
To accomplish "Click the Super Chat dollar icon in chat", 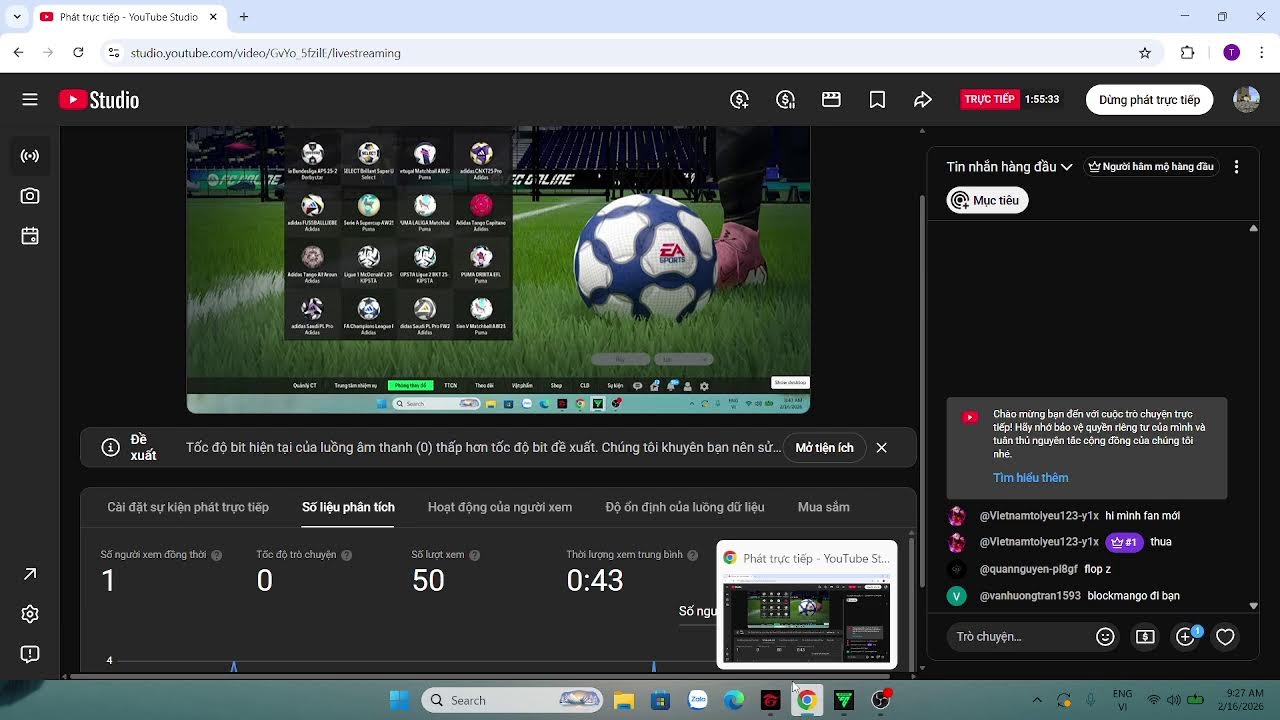I will click(1145, 637).
